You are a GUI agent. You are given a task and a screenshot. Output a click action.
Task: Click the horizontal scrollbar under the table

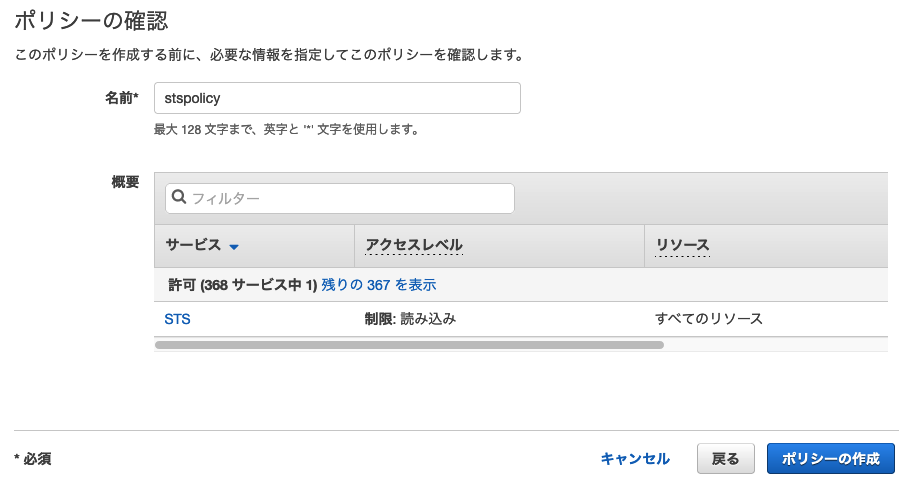pos(410,345)
